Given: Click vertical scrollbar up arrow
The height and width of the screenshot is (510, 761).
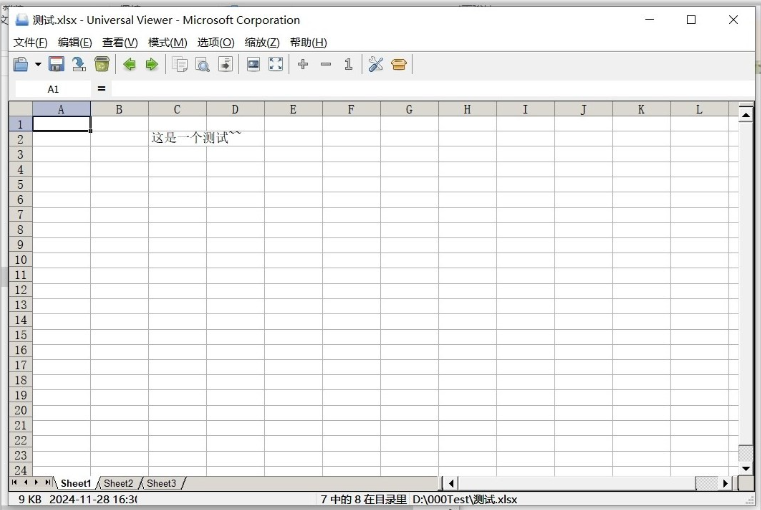Looking at the screenshot, I should (745, 114).
